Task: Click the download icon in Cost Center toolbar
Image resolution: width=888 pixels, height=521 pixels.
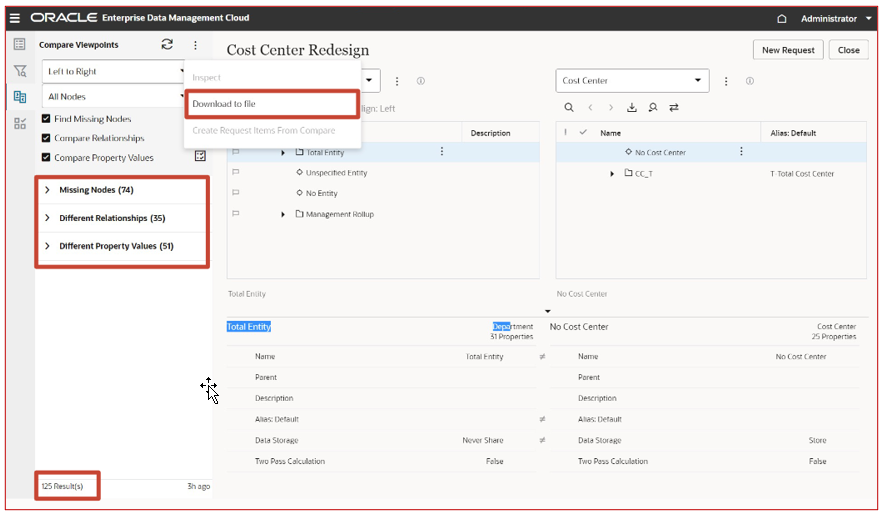Action: [x=632, y=107]
